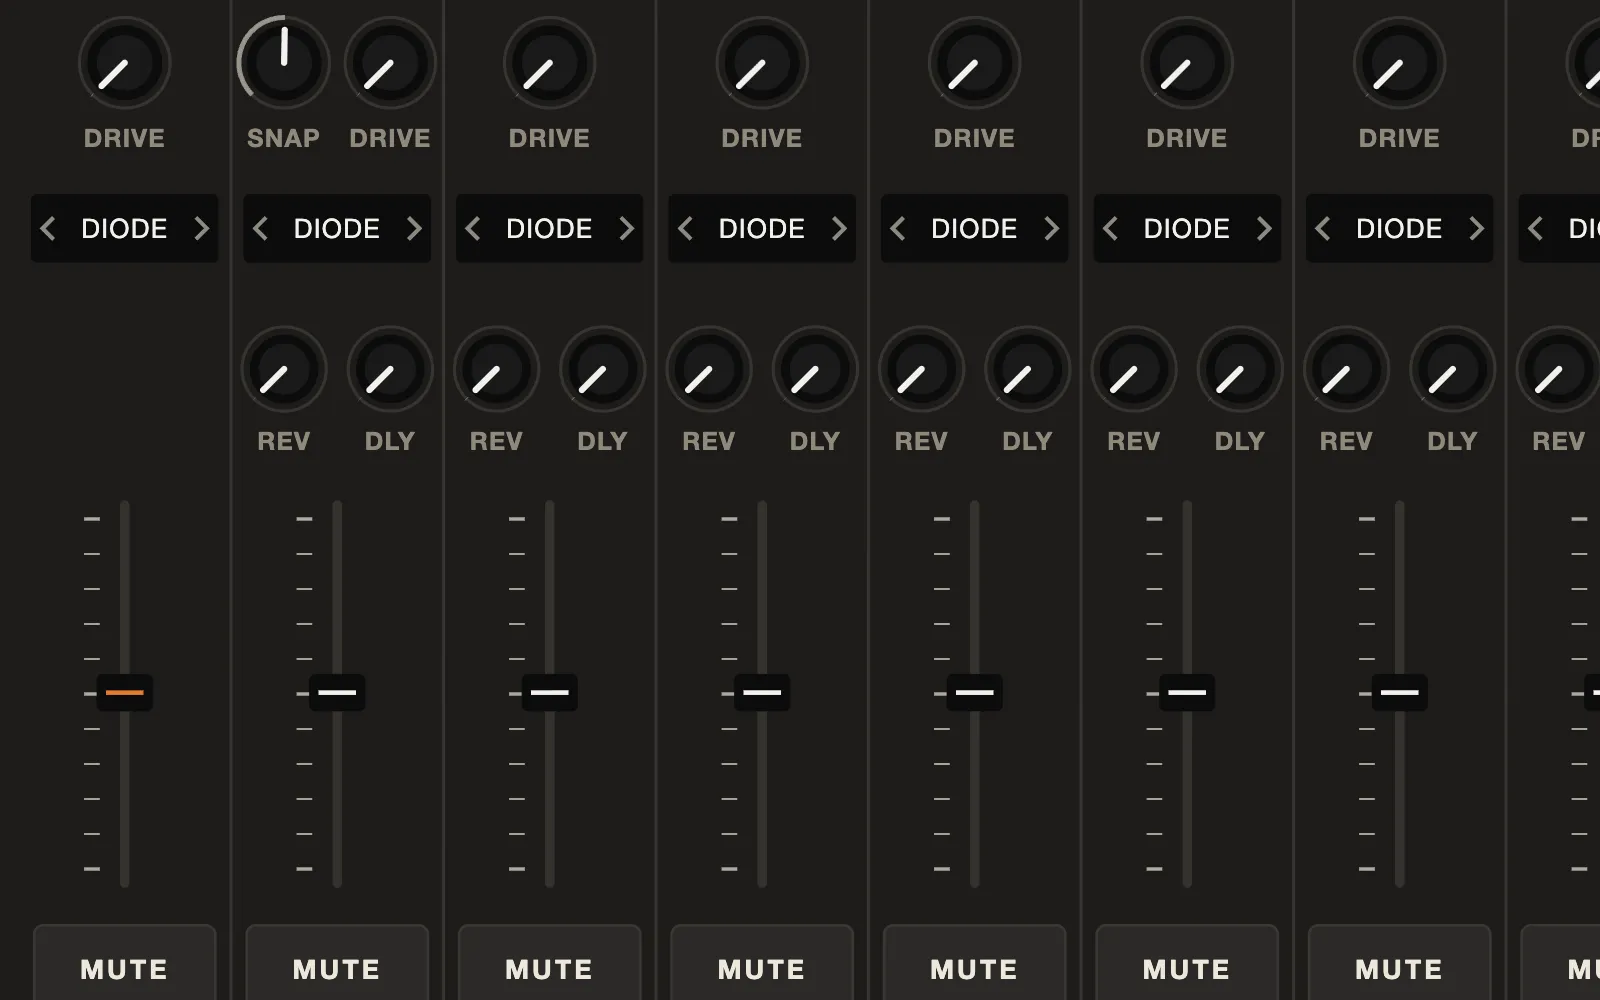Viewport: 1600px width, 1000px height.
Task: Click the volume fader handle on second channel
Action: tap(337, 692)
